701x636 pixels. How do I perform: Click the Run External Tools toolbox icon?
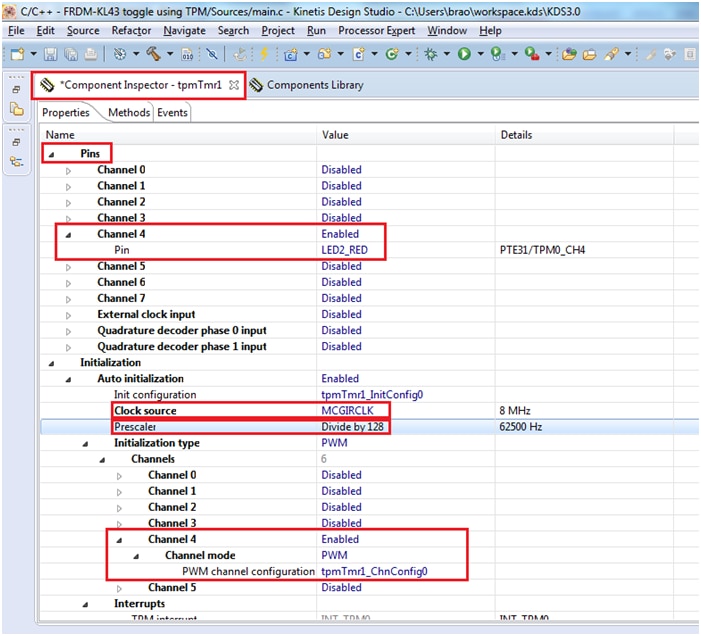tap(532, 54)
